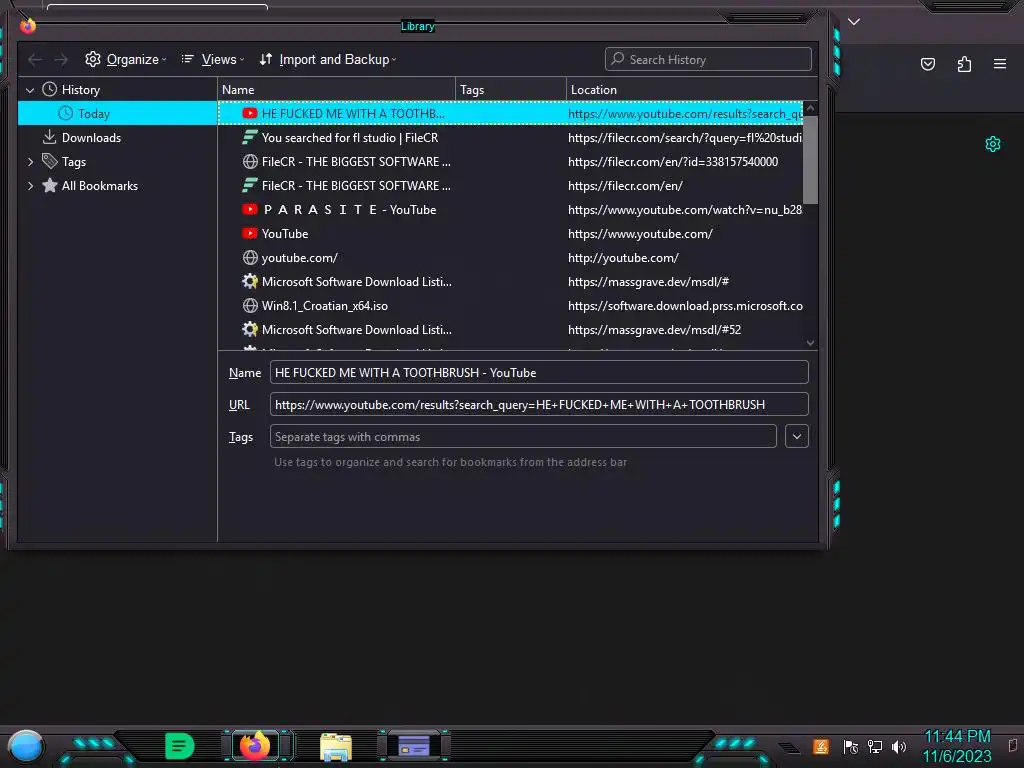Expand the All Bookmarks node
Screen dimensions: 1024x768
(x=30, y=186)
